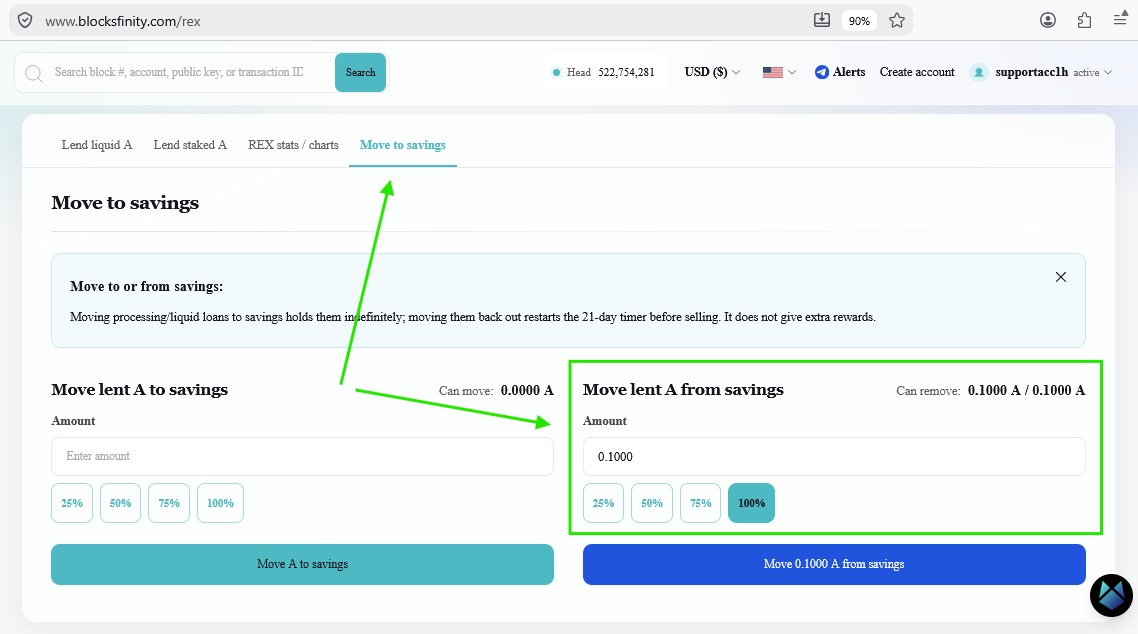The image size is (1138, 634).
Task: Click the Create account link
Action: pyautogui.click(x=917, y=72)
